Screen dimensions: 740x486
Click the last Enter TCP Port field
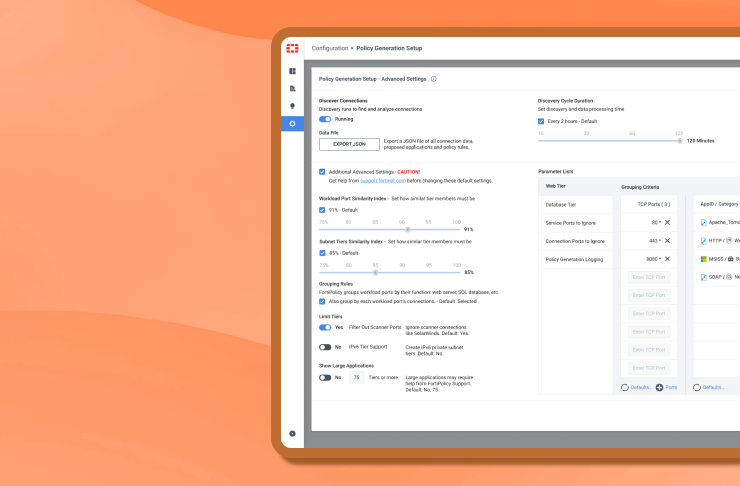(x=649, y=368)
